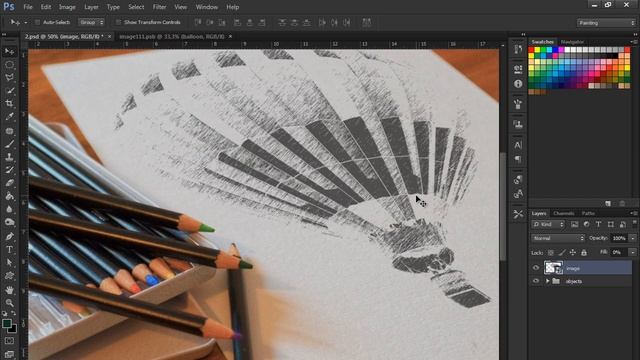
Task: Open the Fill slider dropdown arrow
Action: [633, 253]
